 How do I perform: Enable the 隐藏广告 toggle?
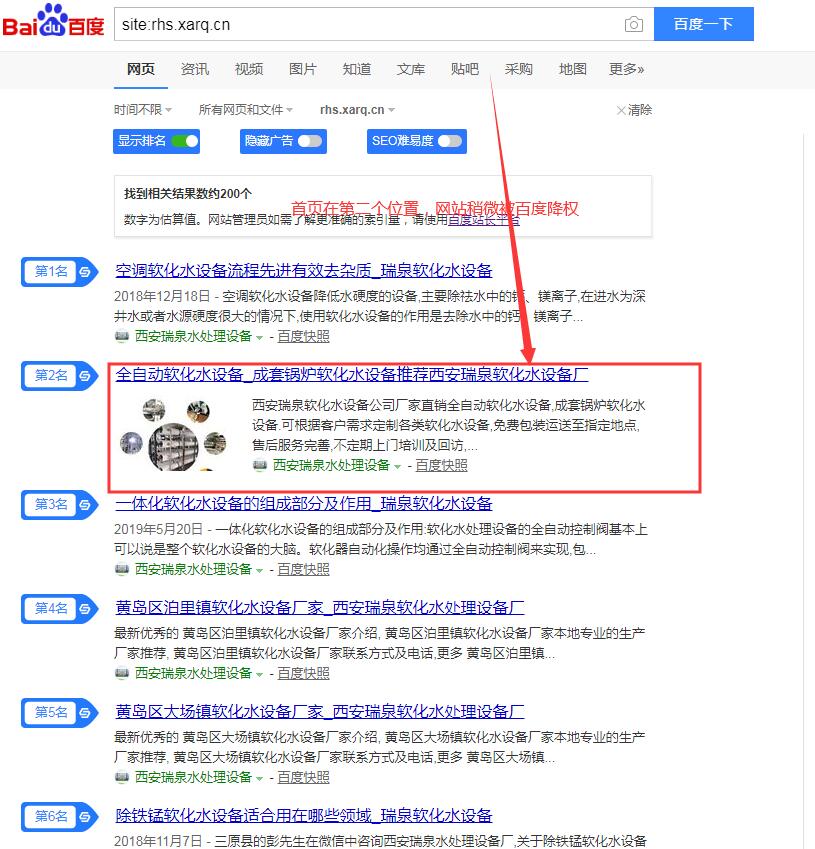(310, 141)
